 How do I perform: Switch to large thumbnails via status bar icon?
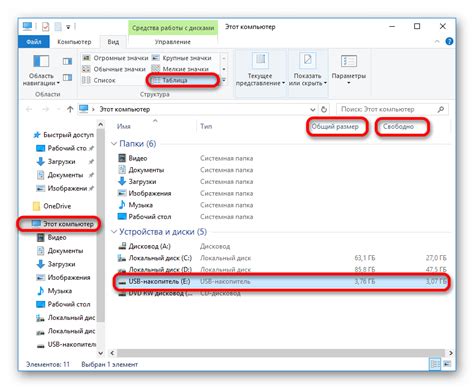coord(447,364)
